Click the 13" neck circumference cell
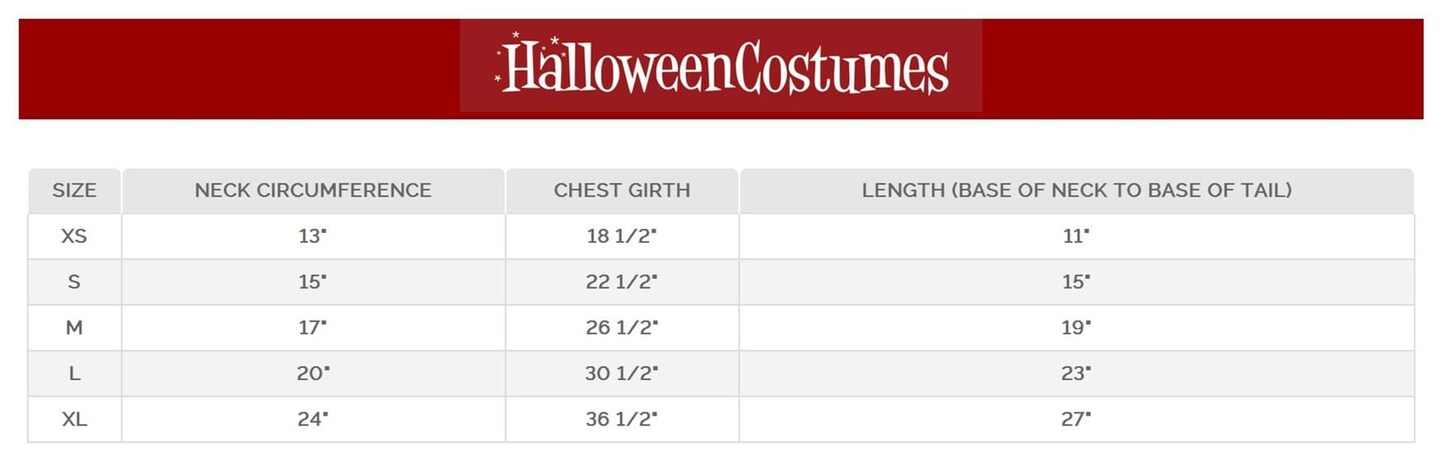The height and width of the screenshot is (470, 1440). (x=313, y=236)
